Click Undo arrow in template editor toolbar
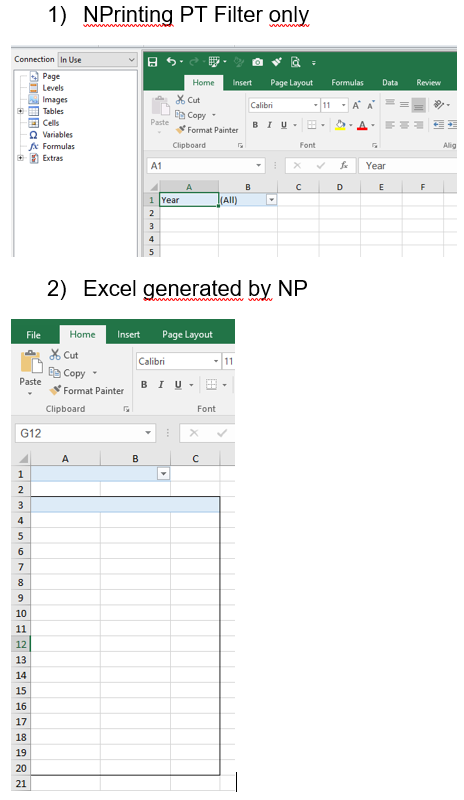Viewport: 464px width, 800px height. click(172, 62)
